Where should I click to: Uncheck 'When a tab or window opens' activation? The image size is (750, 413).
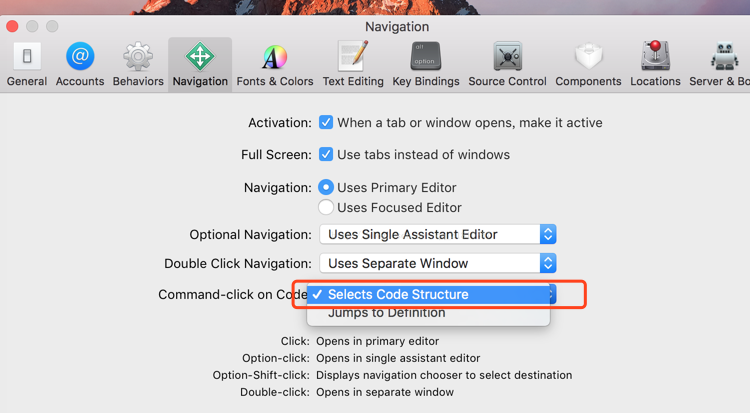point(326,123)
